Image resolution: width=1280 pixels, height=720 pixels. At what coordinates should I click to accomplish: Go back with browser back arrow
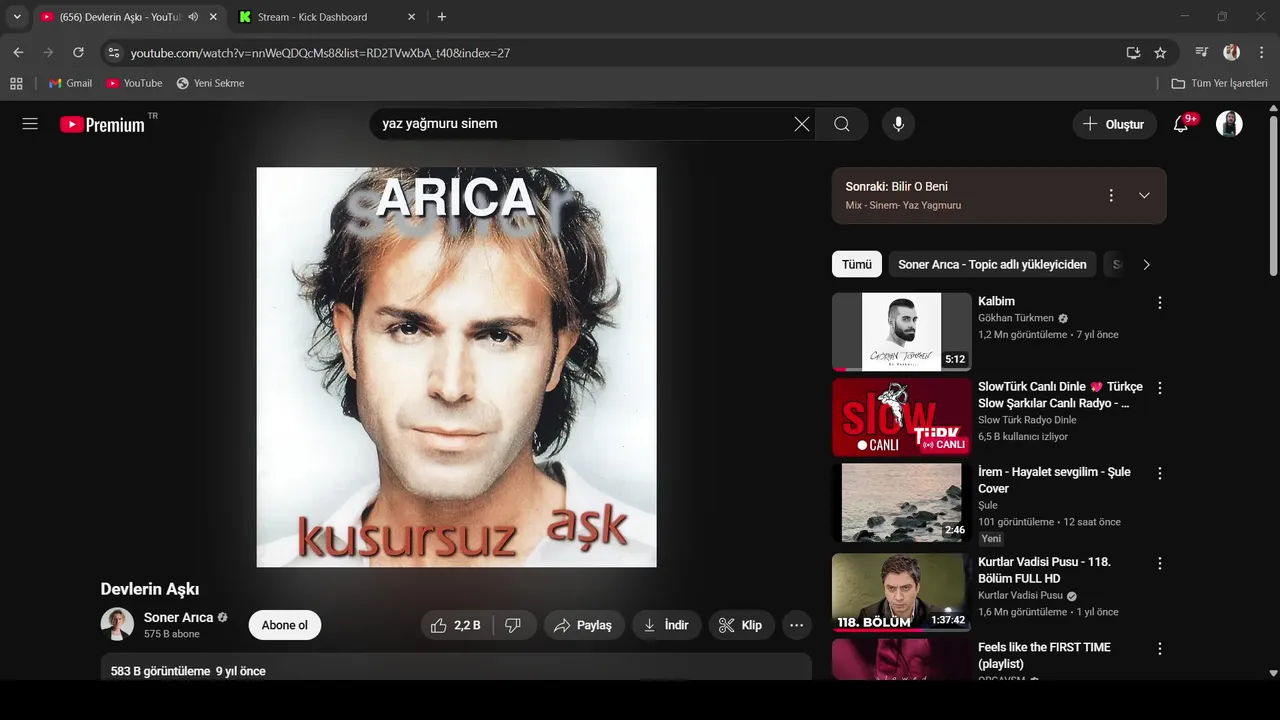coord(18,53)
